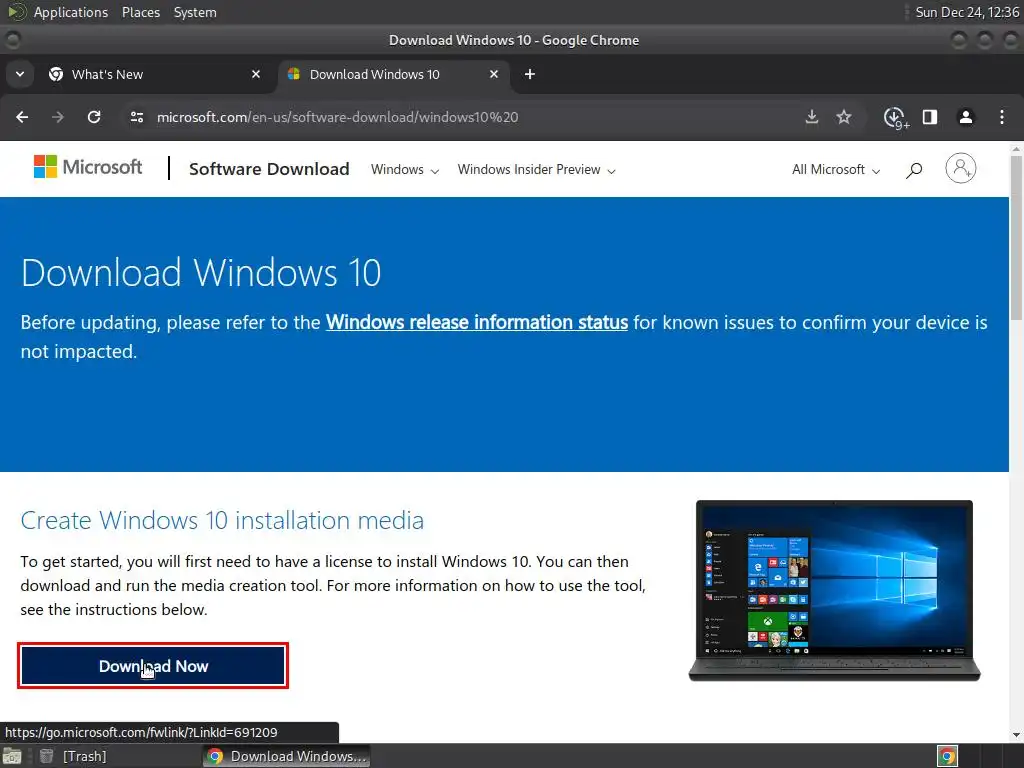Click the browser forward arrow
1024x768 pixels.
pos(58,117)
